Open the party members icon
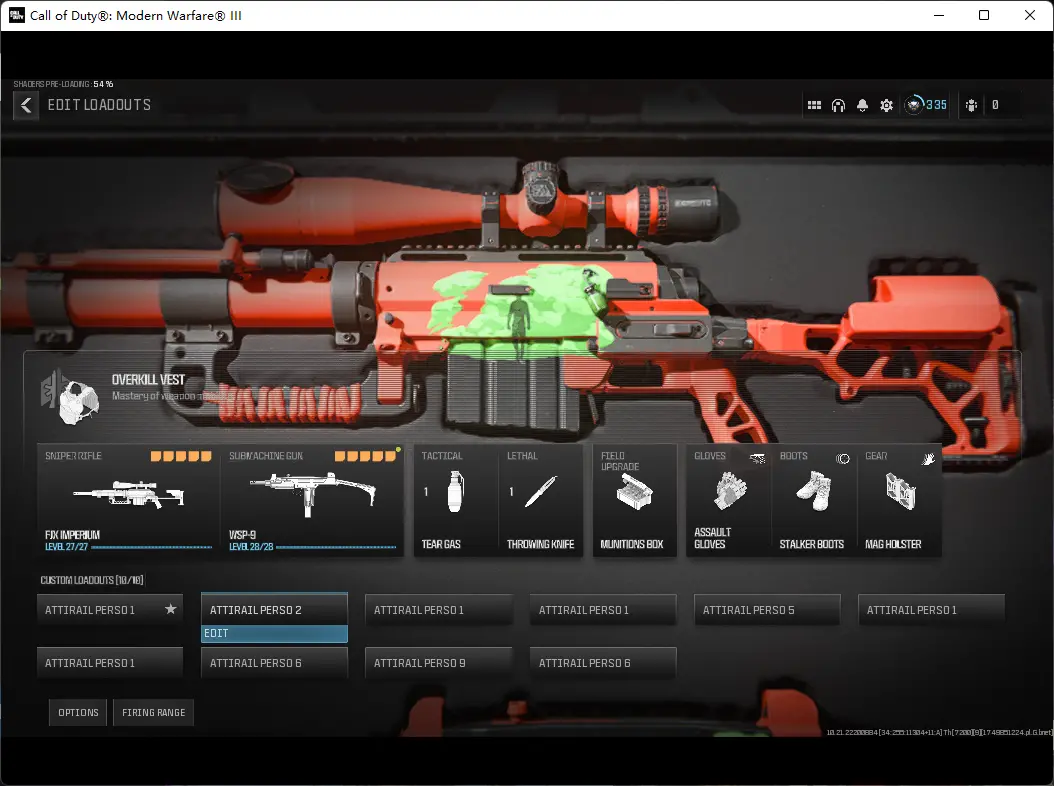The height and width of the screenshot is (786, 1054). [x=971, y=106]
